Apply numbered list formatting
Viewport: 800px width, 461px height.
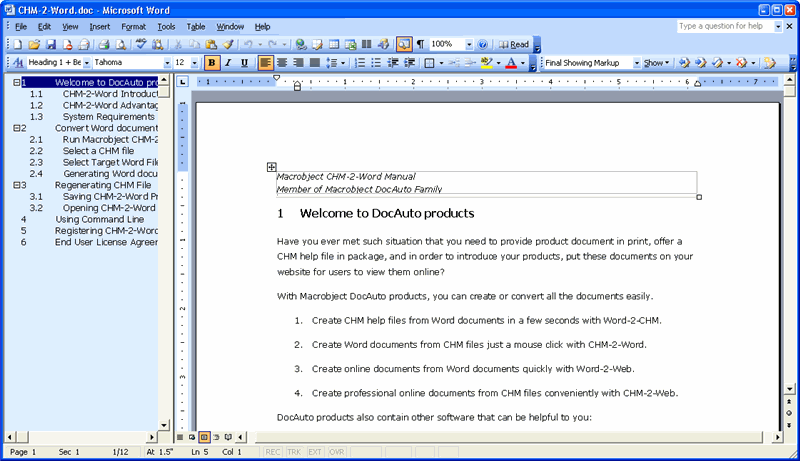click(360, 63)
